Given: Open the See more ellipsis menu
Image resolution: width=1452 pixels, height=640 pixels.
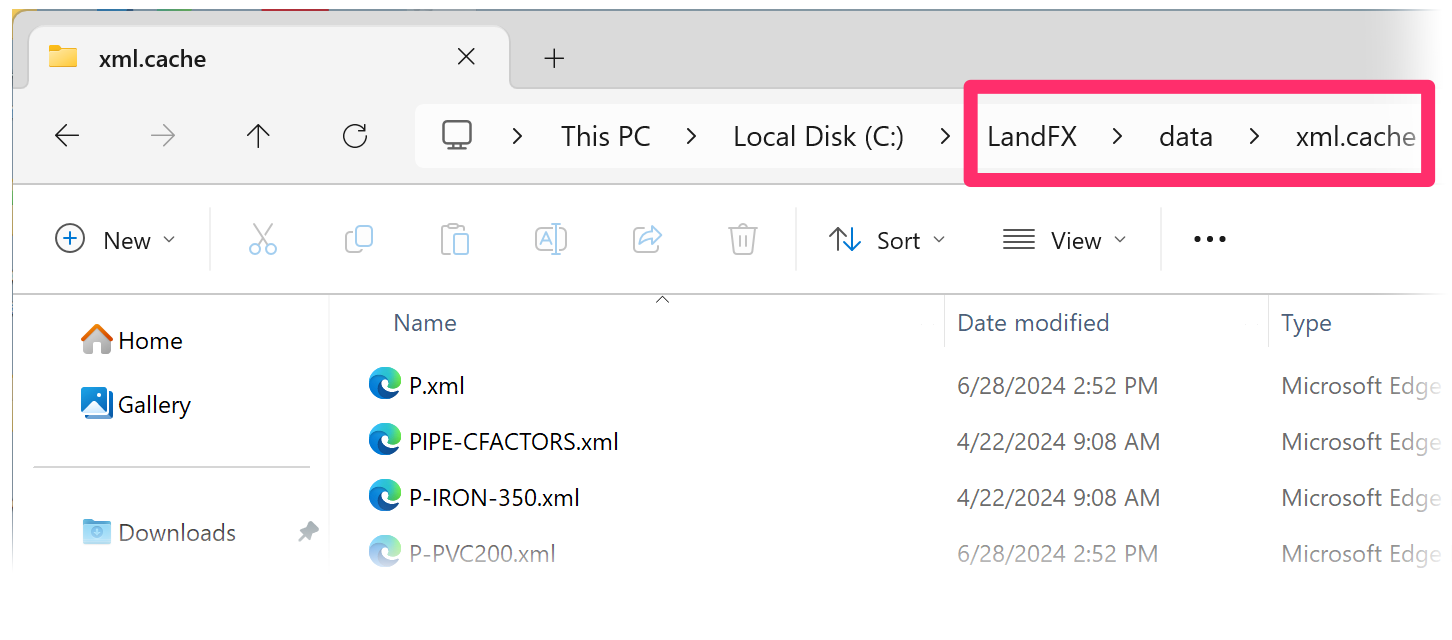Looking at the screenshot, I should coord(1210,240).
